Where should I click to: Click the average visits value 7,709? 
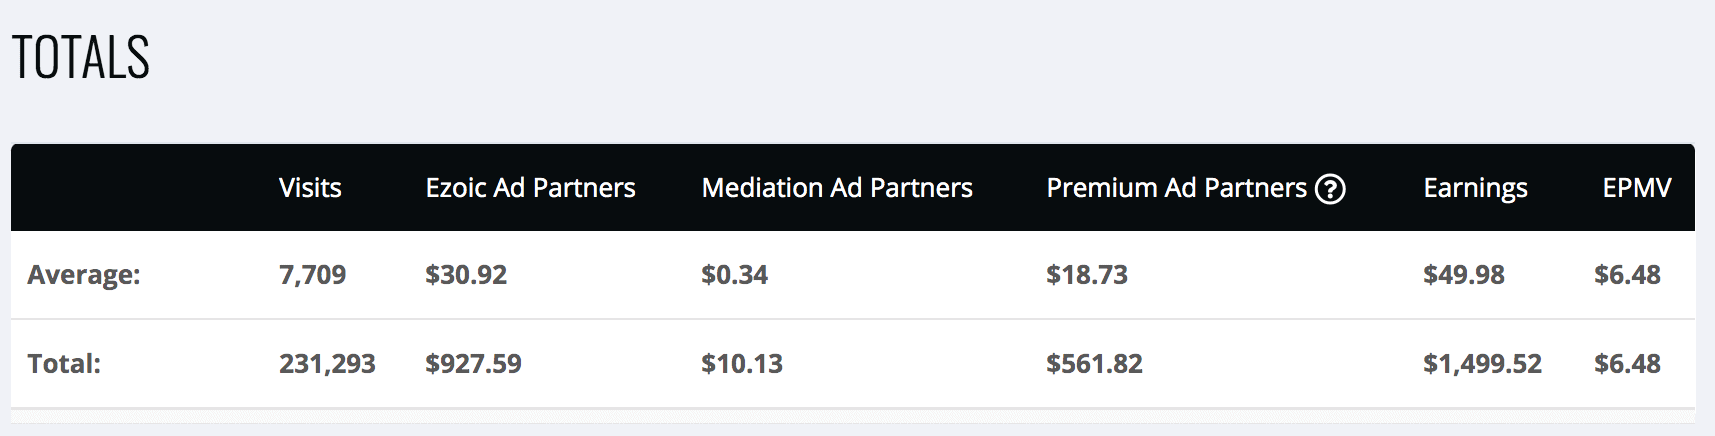[312, 275]
